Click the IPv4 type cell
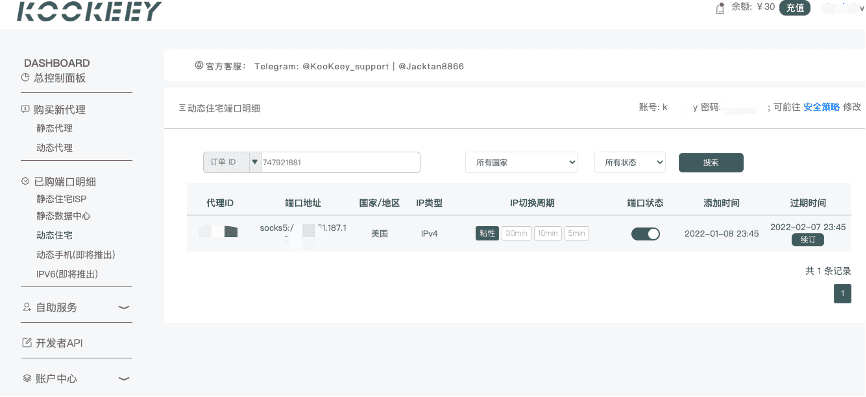The height and width of the screenshot is (397, 866). [x=429, y=234]
